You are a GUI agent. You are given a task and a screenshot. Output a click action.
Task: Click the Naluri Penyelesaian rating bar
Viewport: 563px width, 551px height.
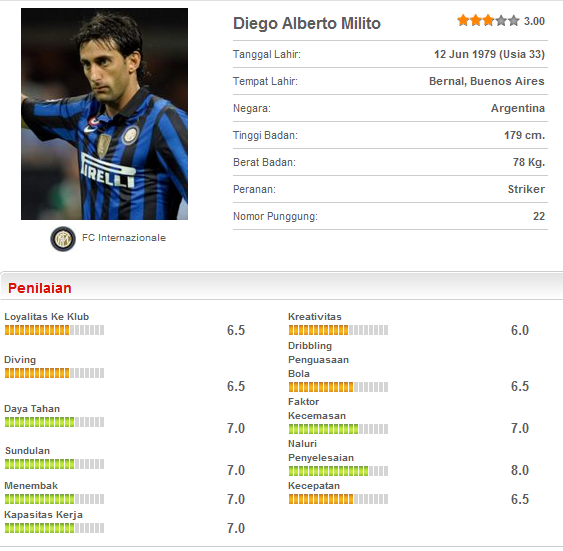tap(338, 471)
